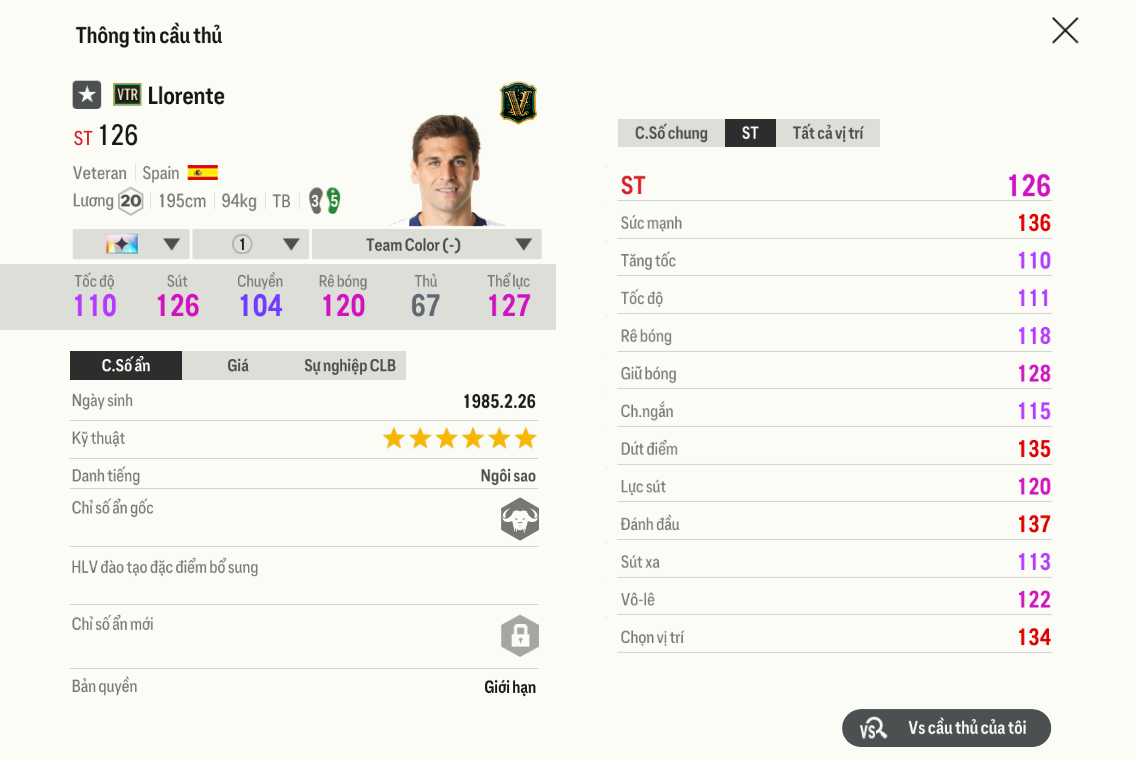
Task: Click Llorente's portrait photo
Action: (x=447, y=165)
